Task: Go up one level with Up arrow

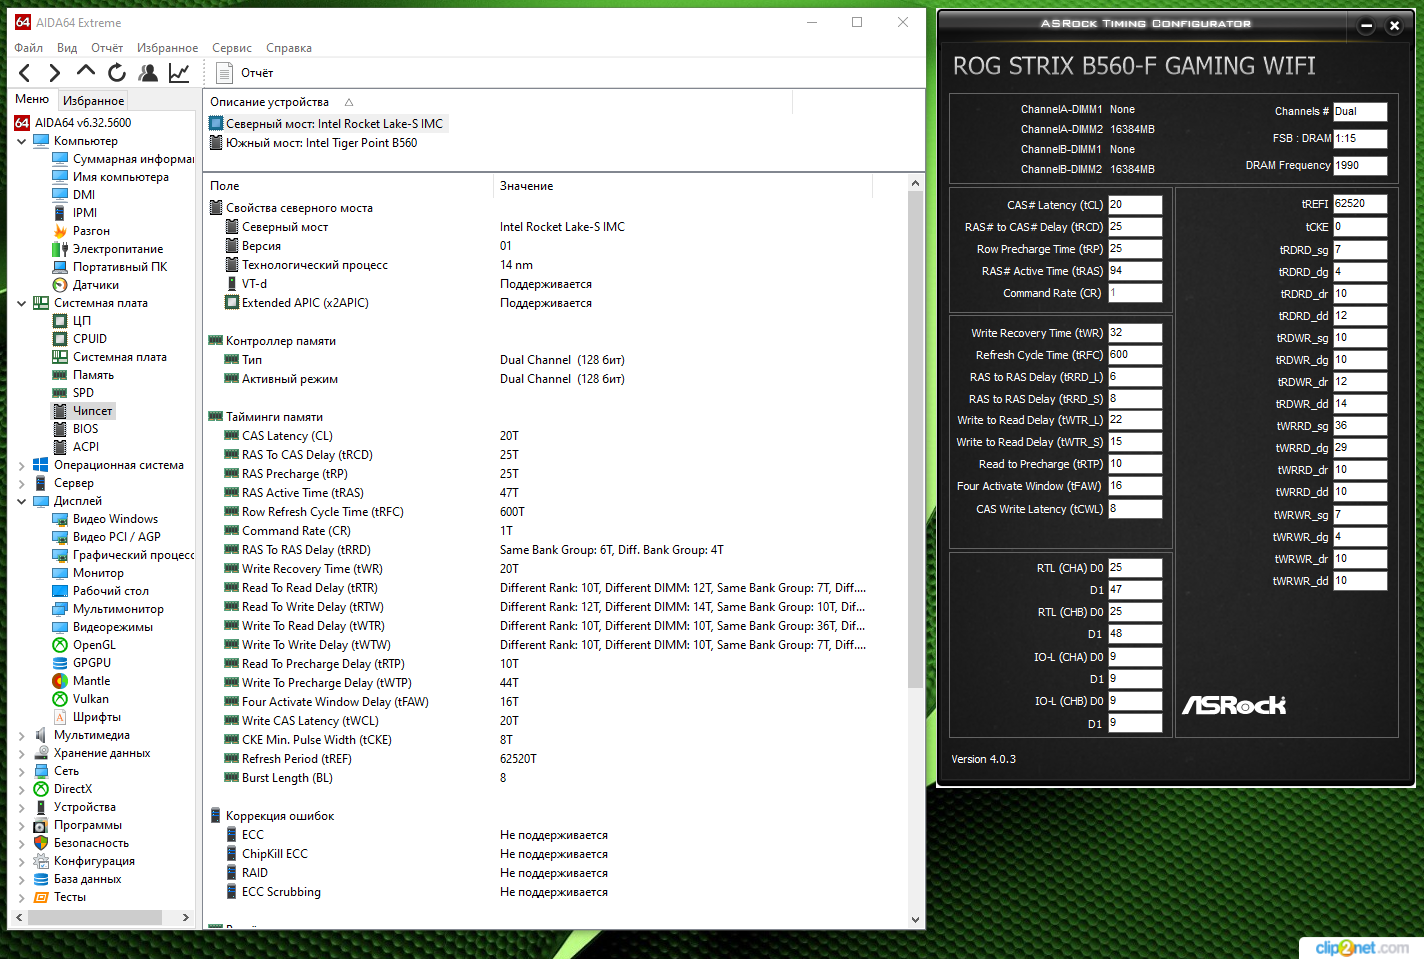Action: [86, 71]
